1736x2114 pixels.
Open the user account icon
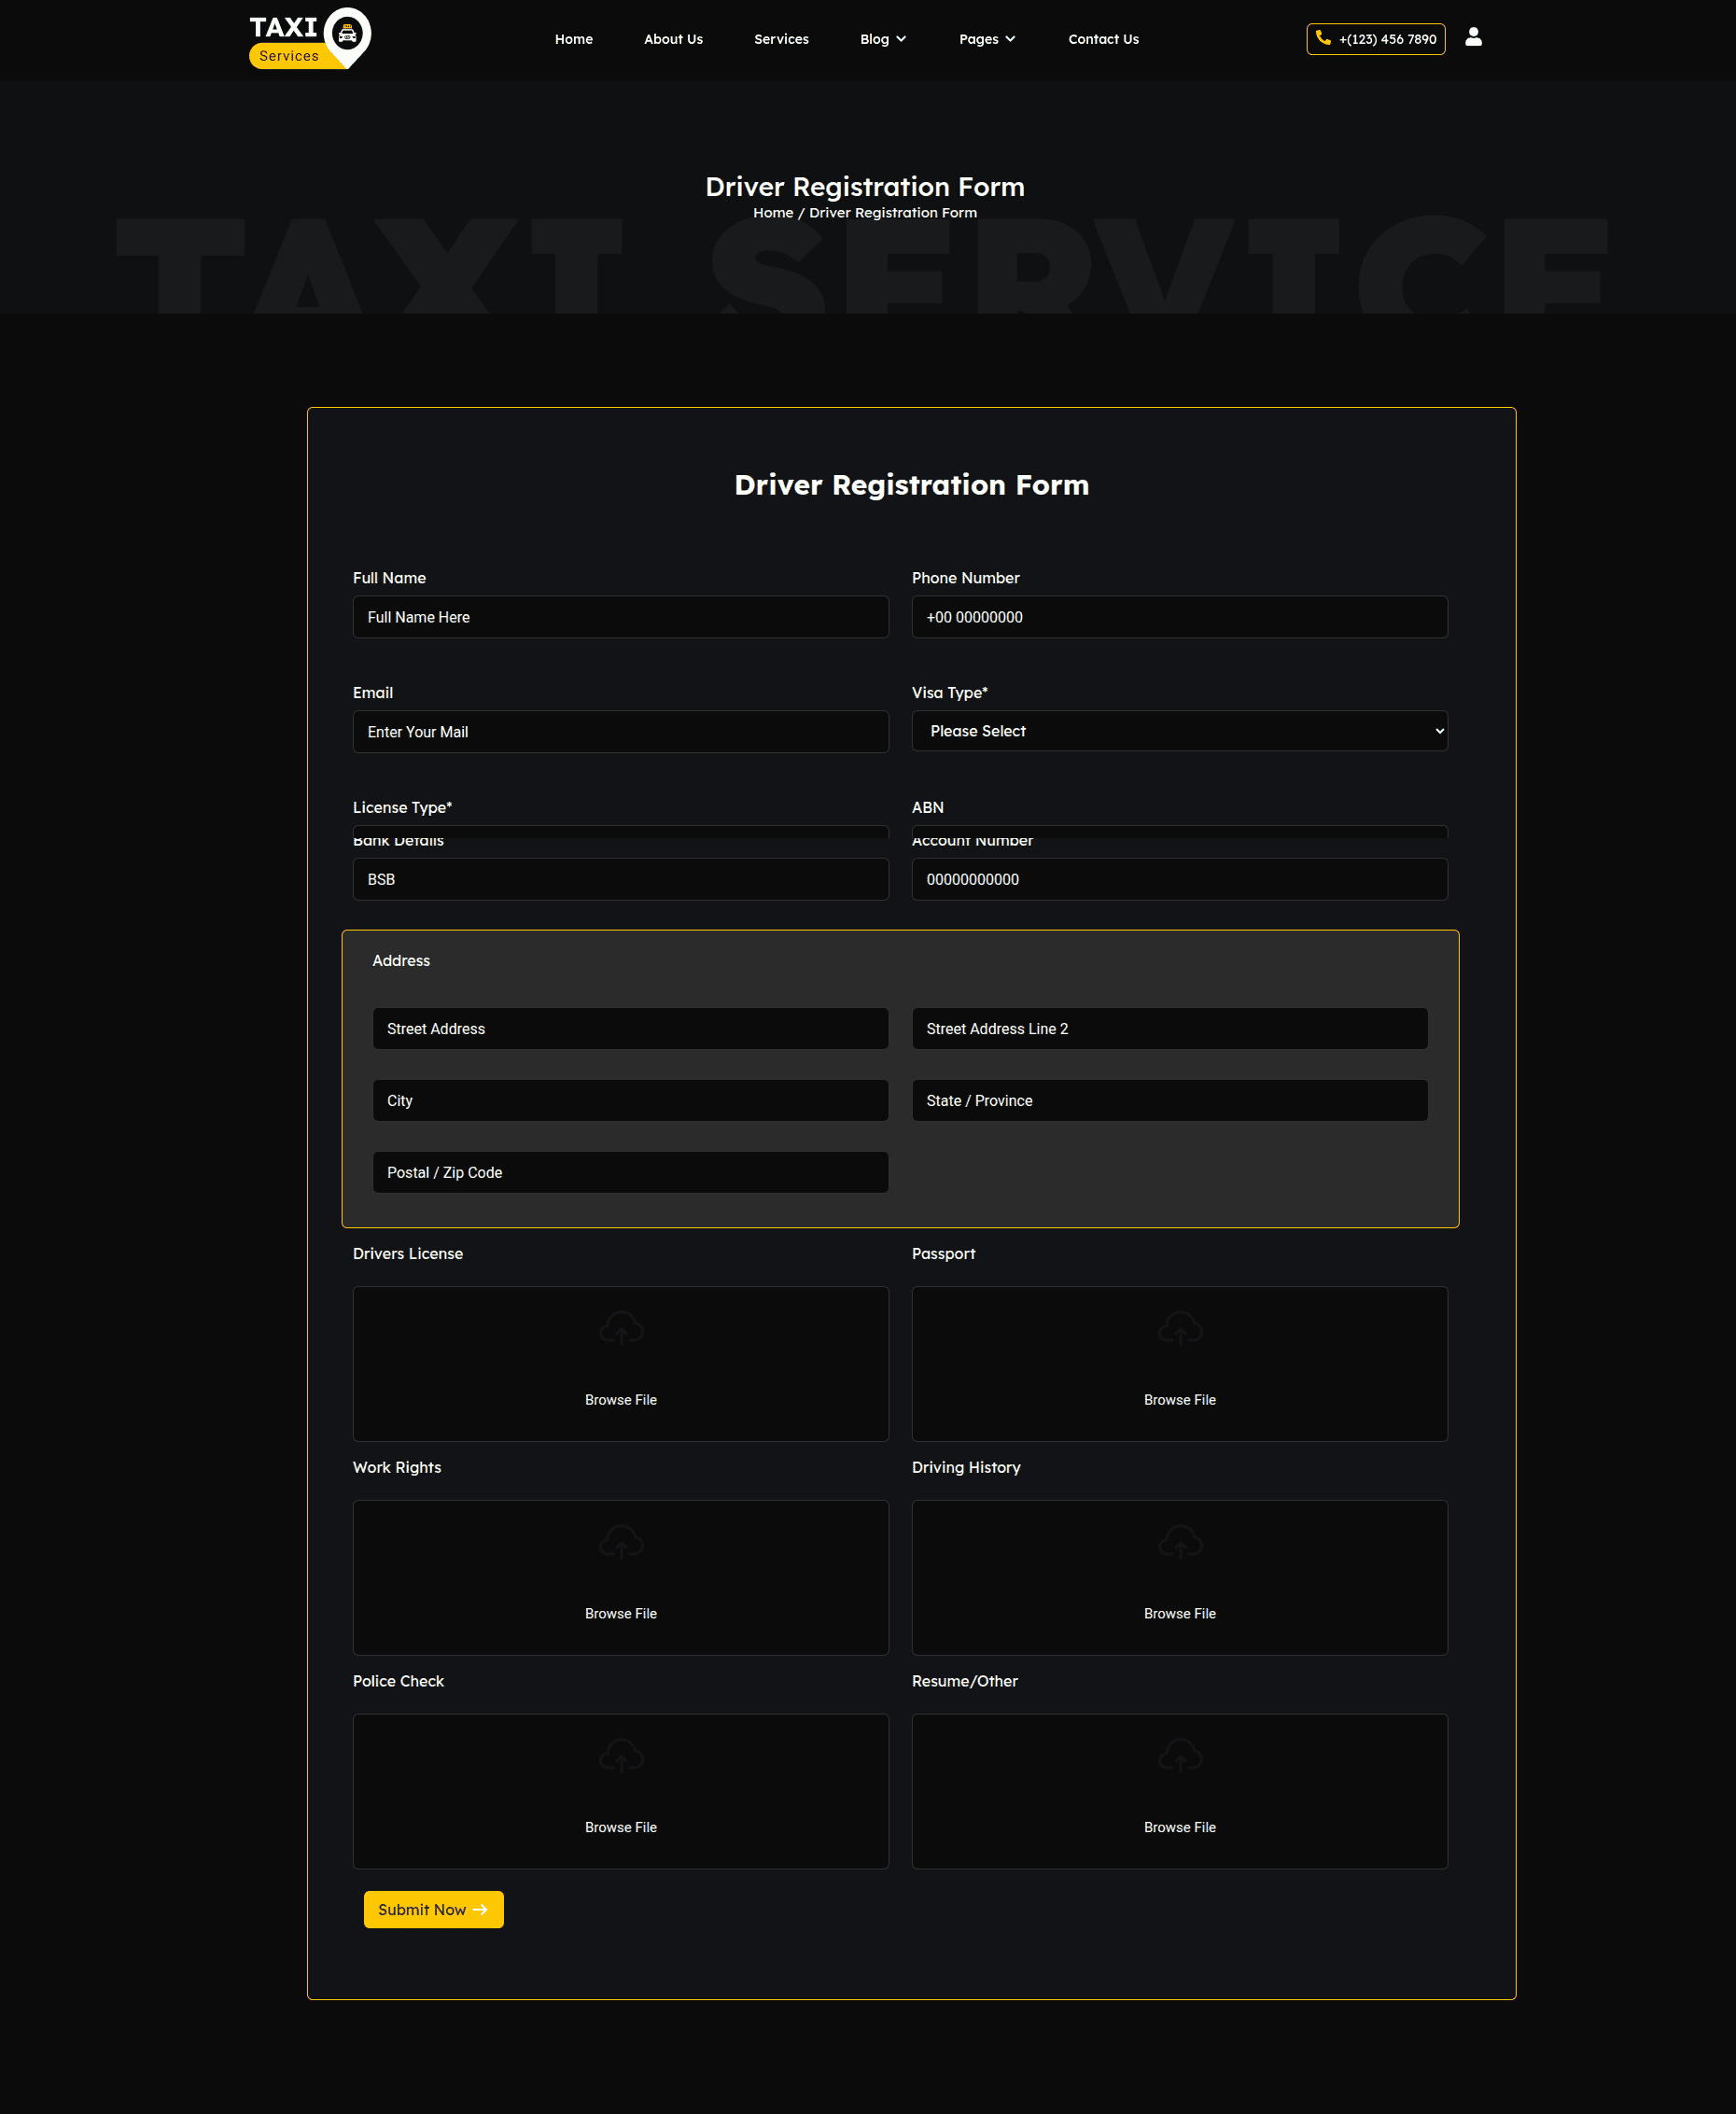pos(1473,37)
